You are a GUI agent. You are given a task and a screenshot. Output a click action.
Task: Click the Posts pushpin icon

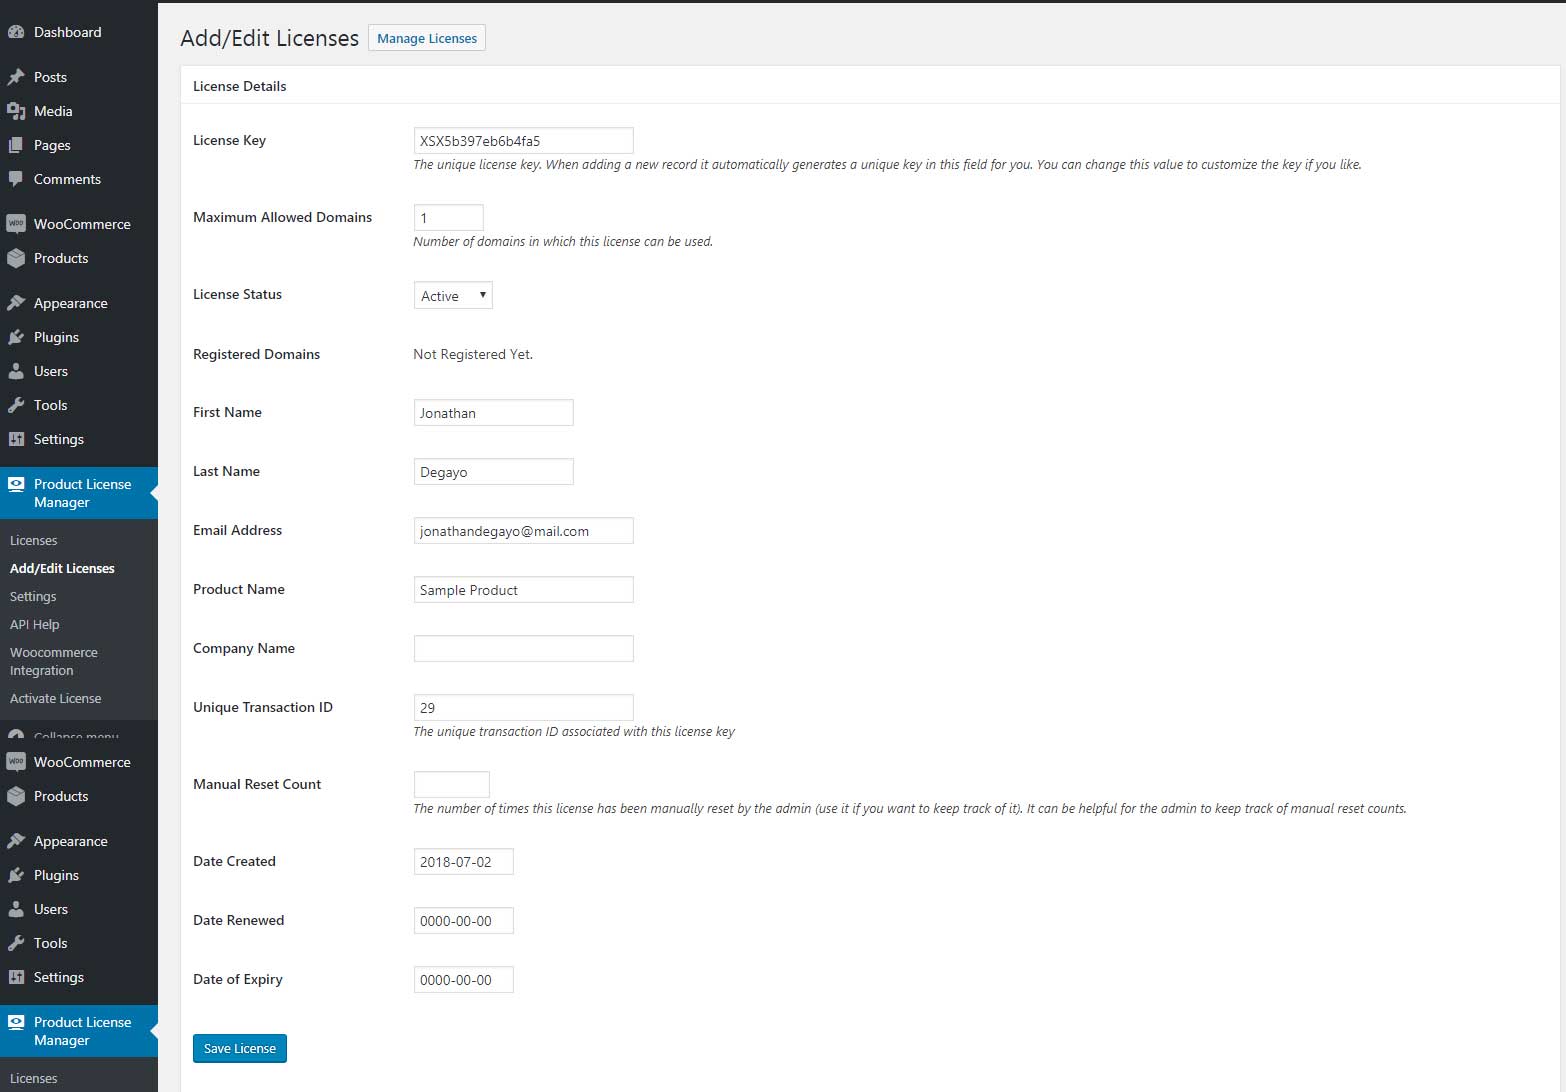coord(16,77)
